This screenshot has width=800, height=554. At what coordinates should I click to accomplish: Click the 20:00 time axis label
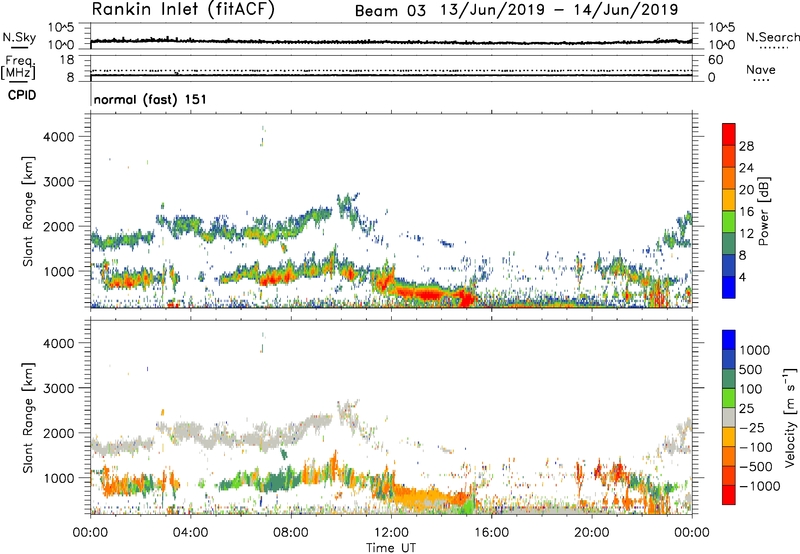point(592,532)
